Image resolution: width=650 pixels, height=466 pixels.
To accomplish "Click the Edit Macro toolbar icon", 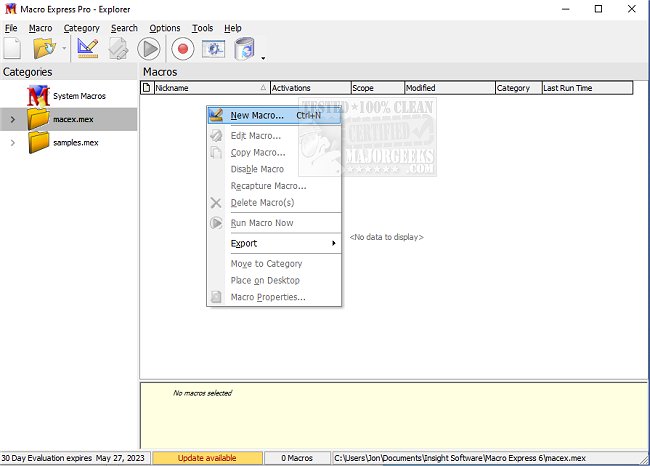I will [x=118, y=48].
